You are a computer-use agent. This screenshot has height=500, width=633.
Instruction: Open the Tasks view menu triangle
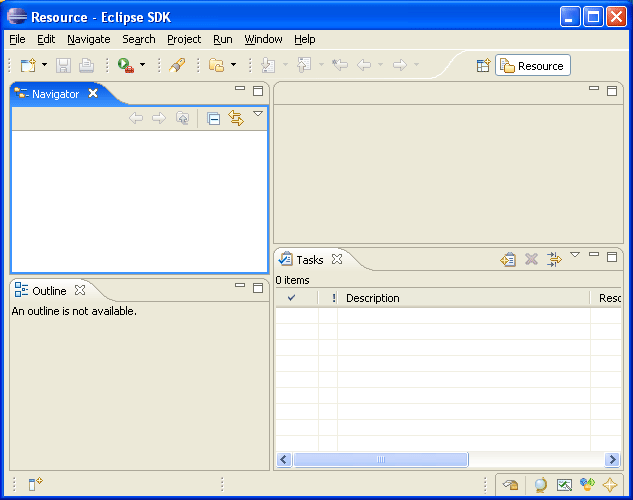575,255
